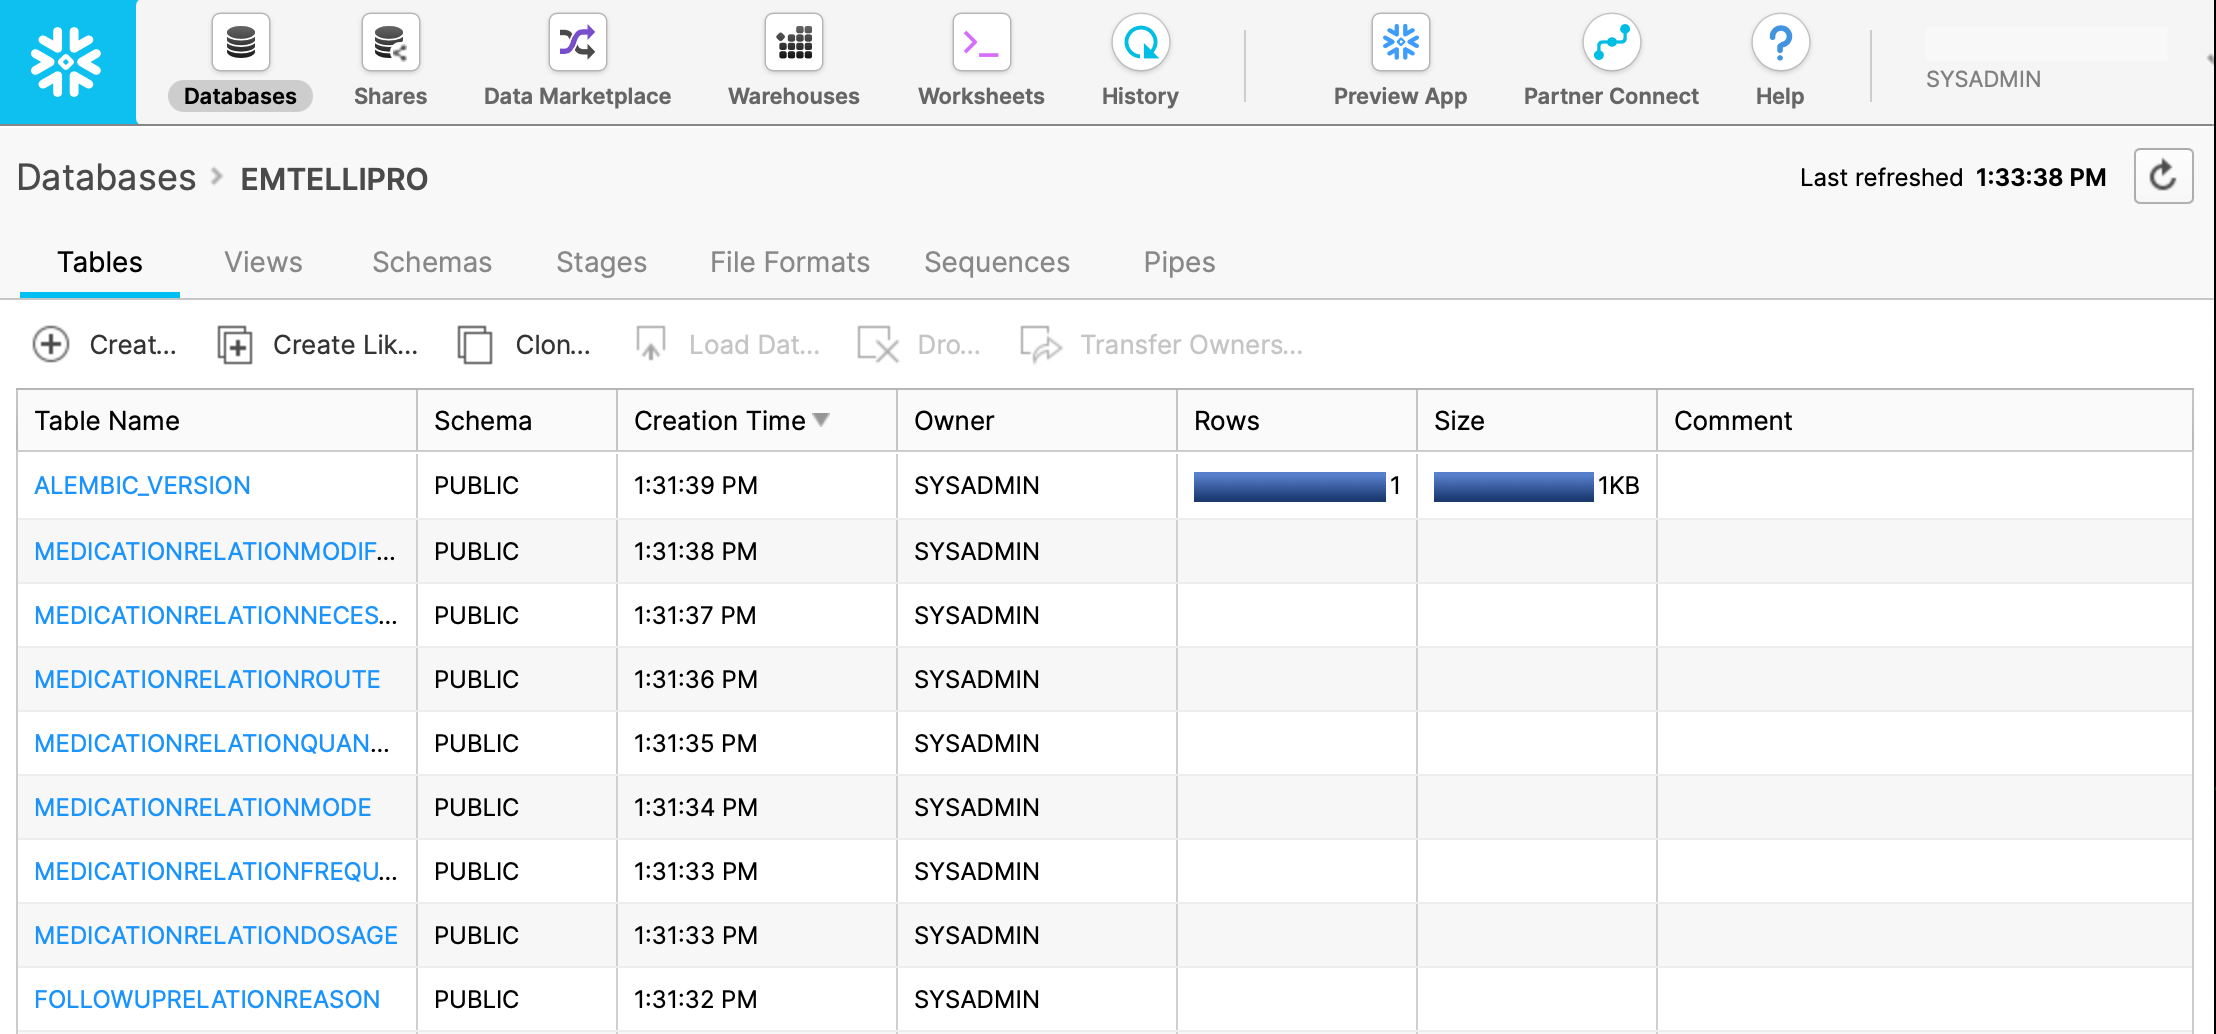
Task: Click the Create Lik... button label
Action: click(x=345, y=345)
